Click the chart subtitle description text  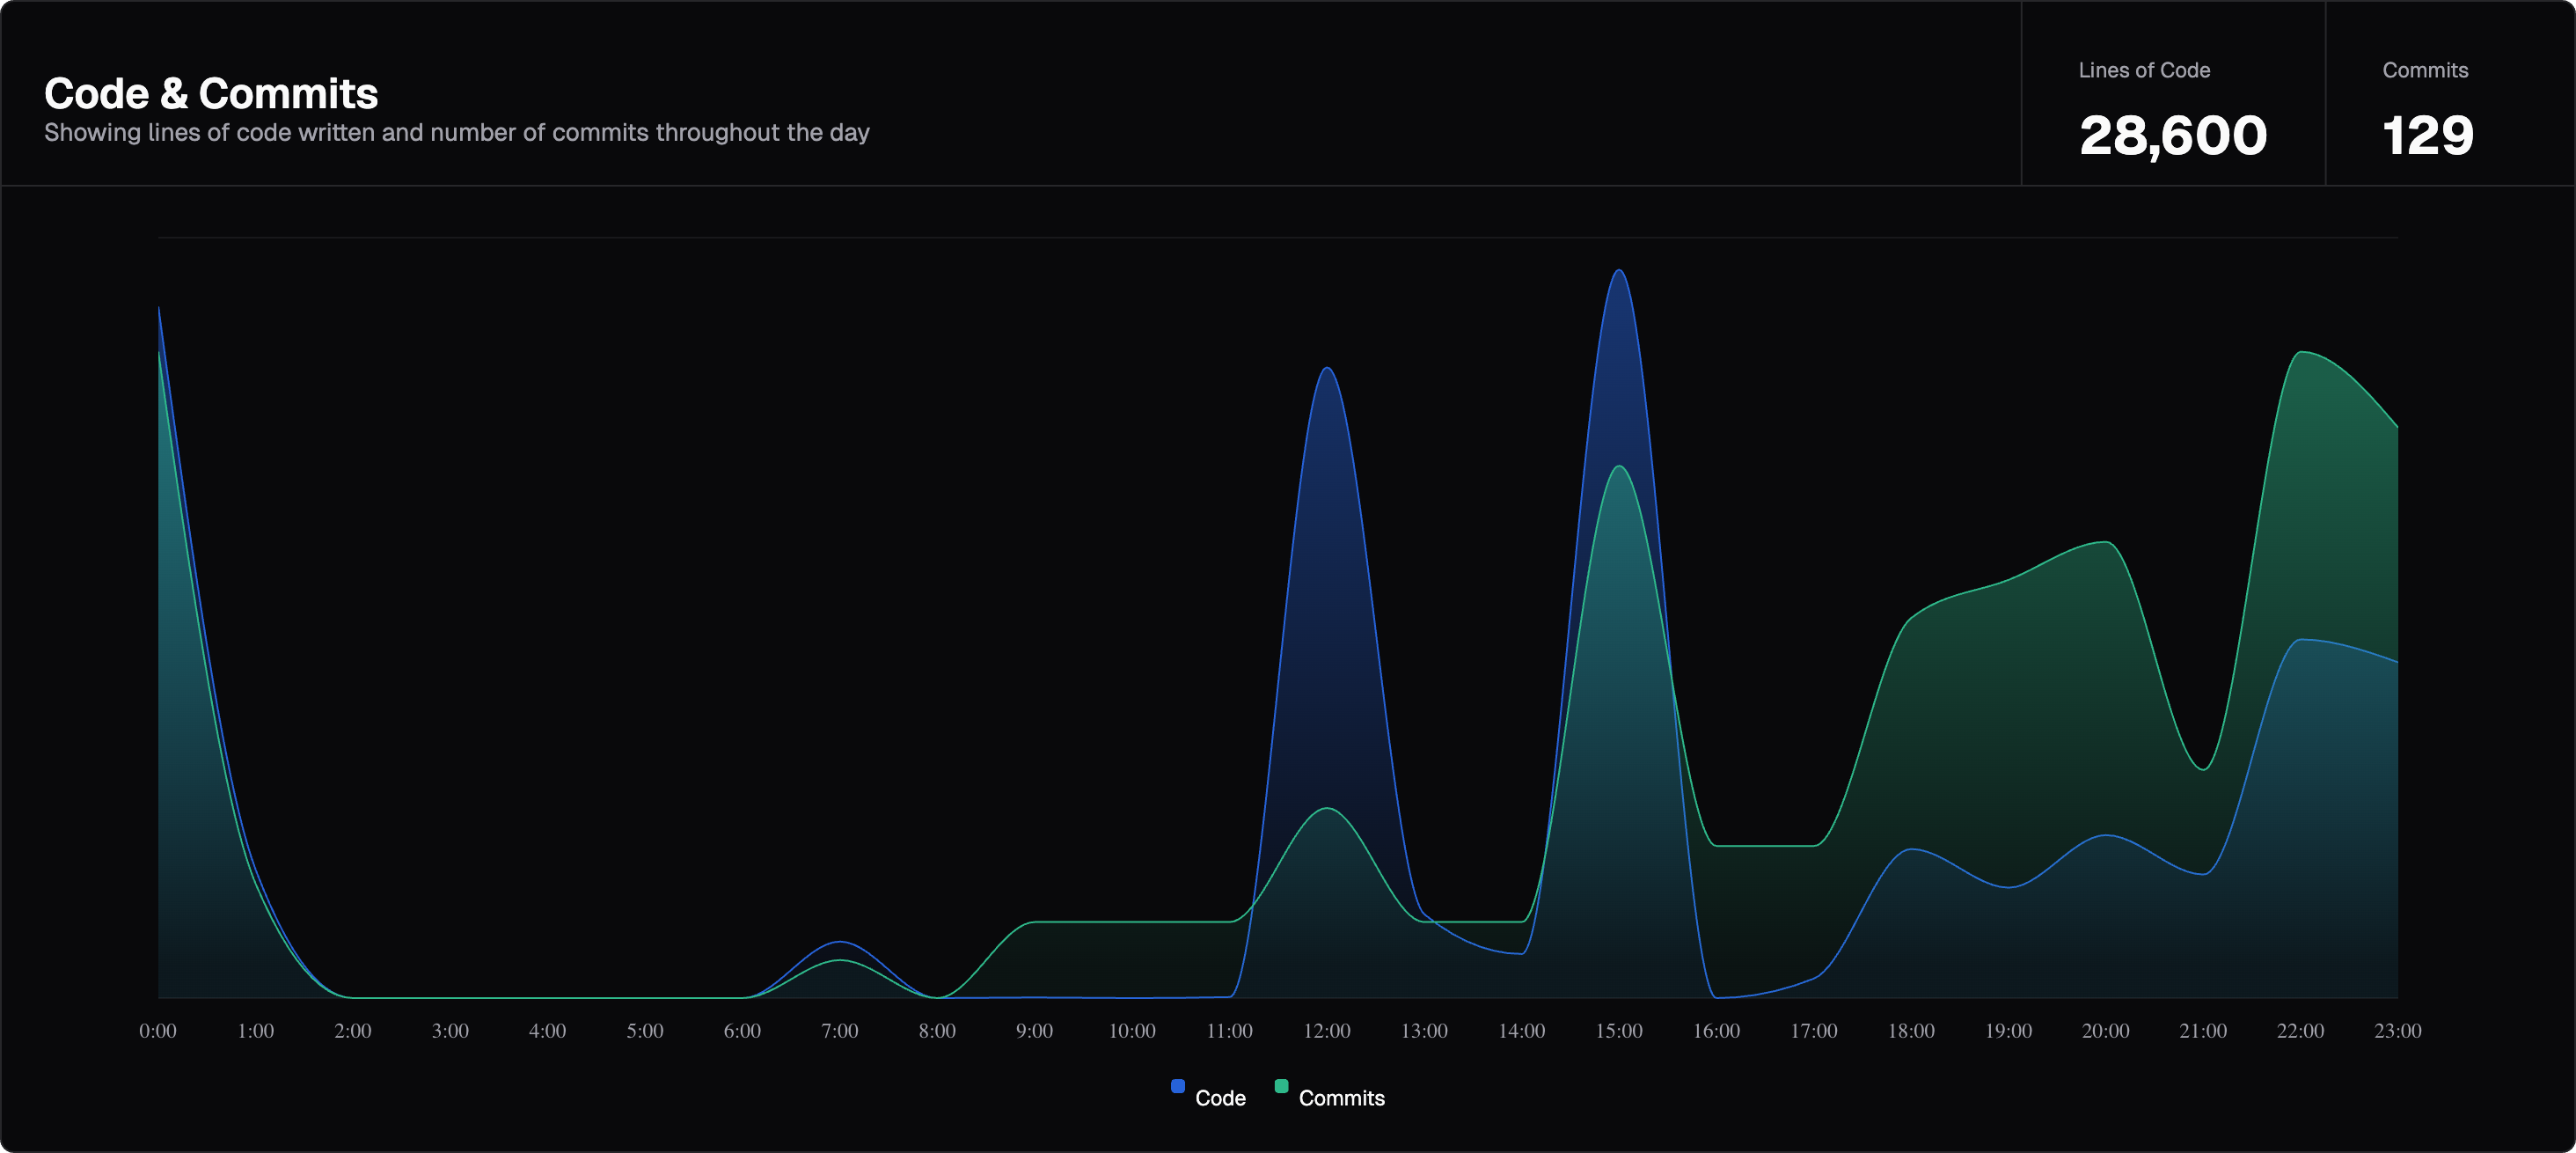457,133
